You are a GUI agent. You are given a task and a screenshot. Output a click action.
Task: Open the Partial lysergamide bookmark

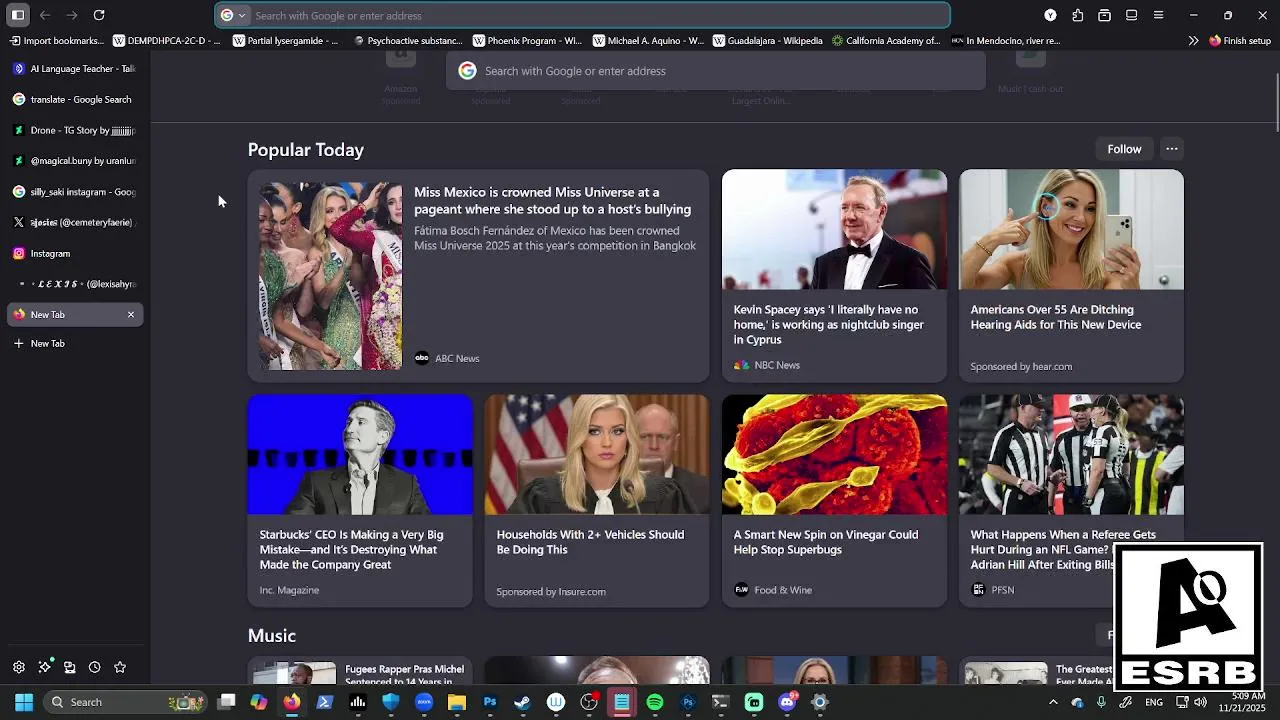click(286, 41)
